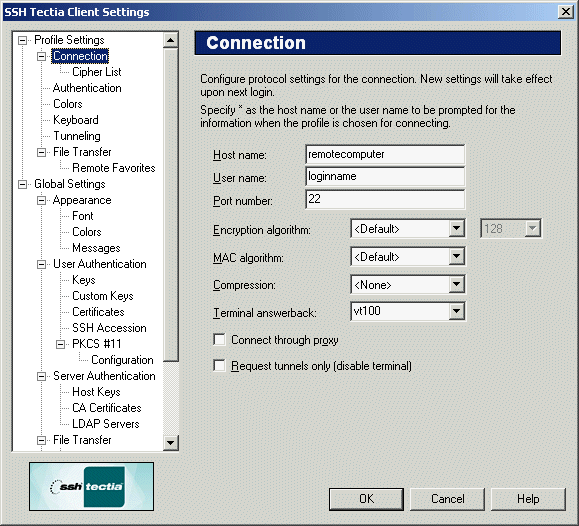Click the User name input field

[x=385, y=176]
